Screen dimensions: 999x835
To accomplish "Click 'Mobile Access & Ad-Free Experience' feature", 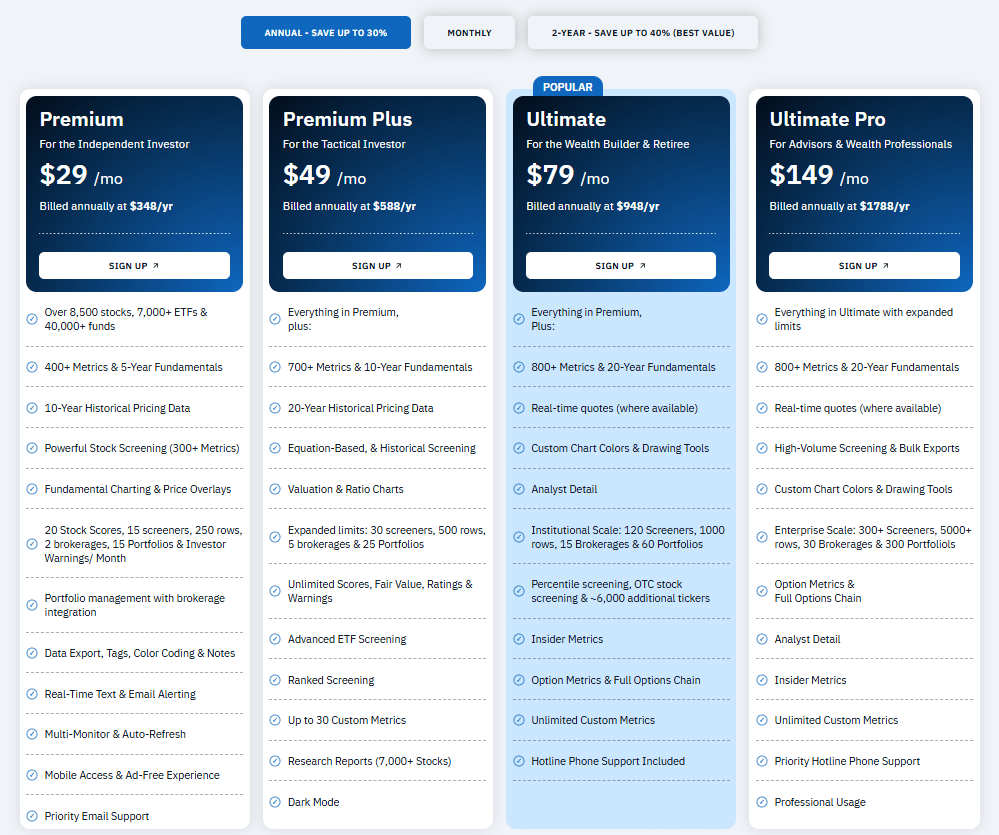I will [132, 774].
